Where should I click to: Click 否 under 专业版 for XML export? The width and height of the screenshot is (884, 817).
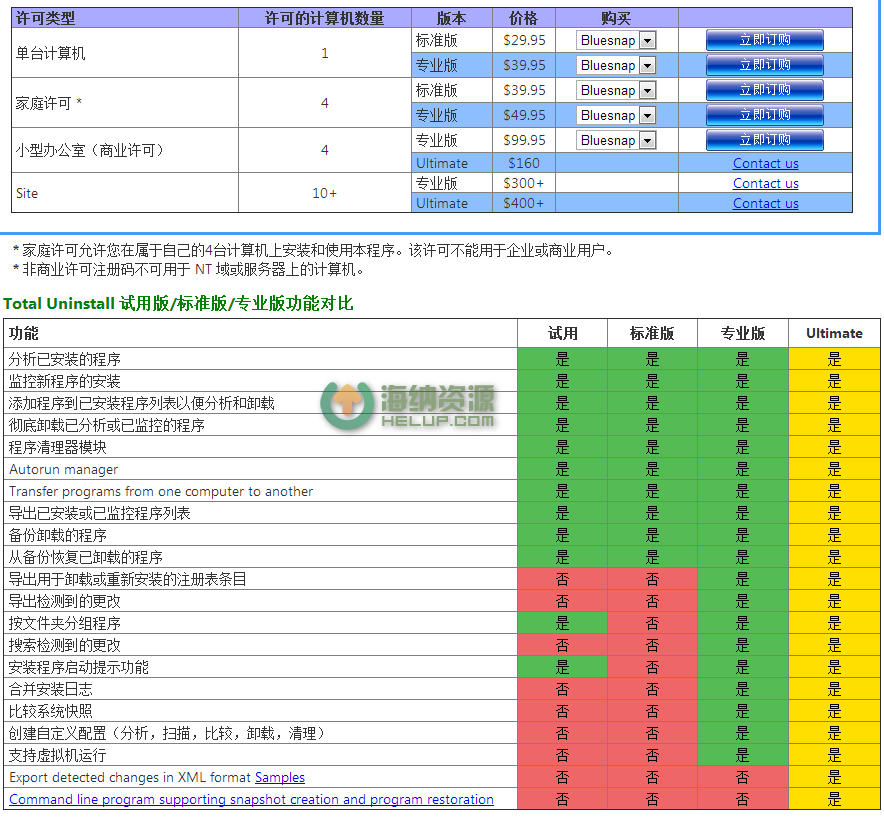743,778
